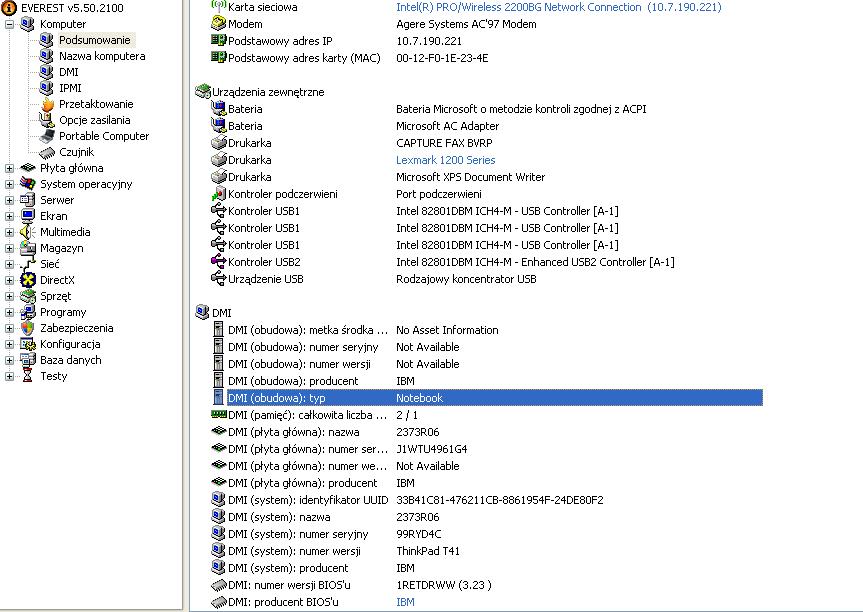Click the Portable Computer laptop icon
Screen dimensions: 863x612
click(47, 136)
